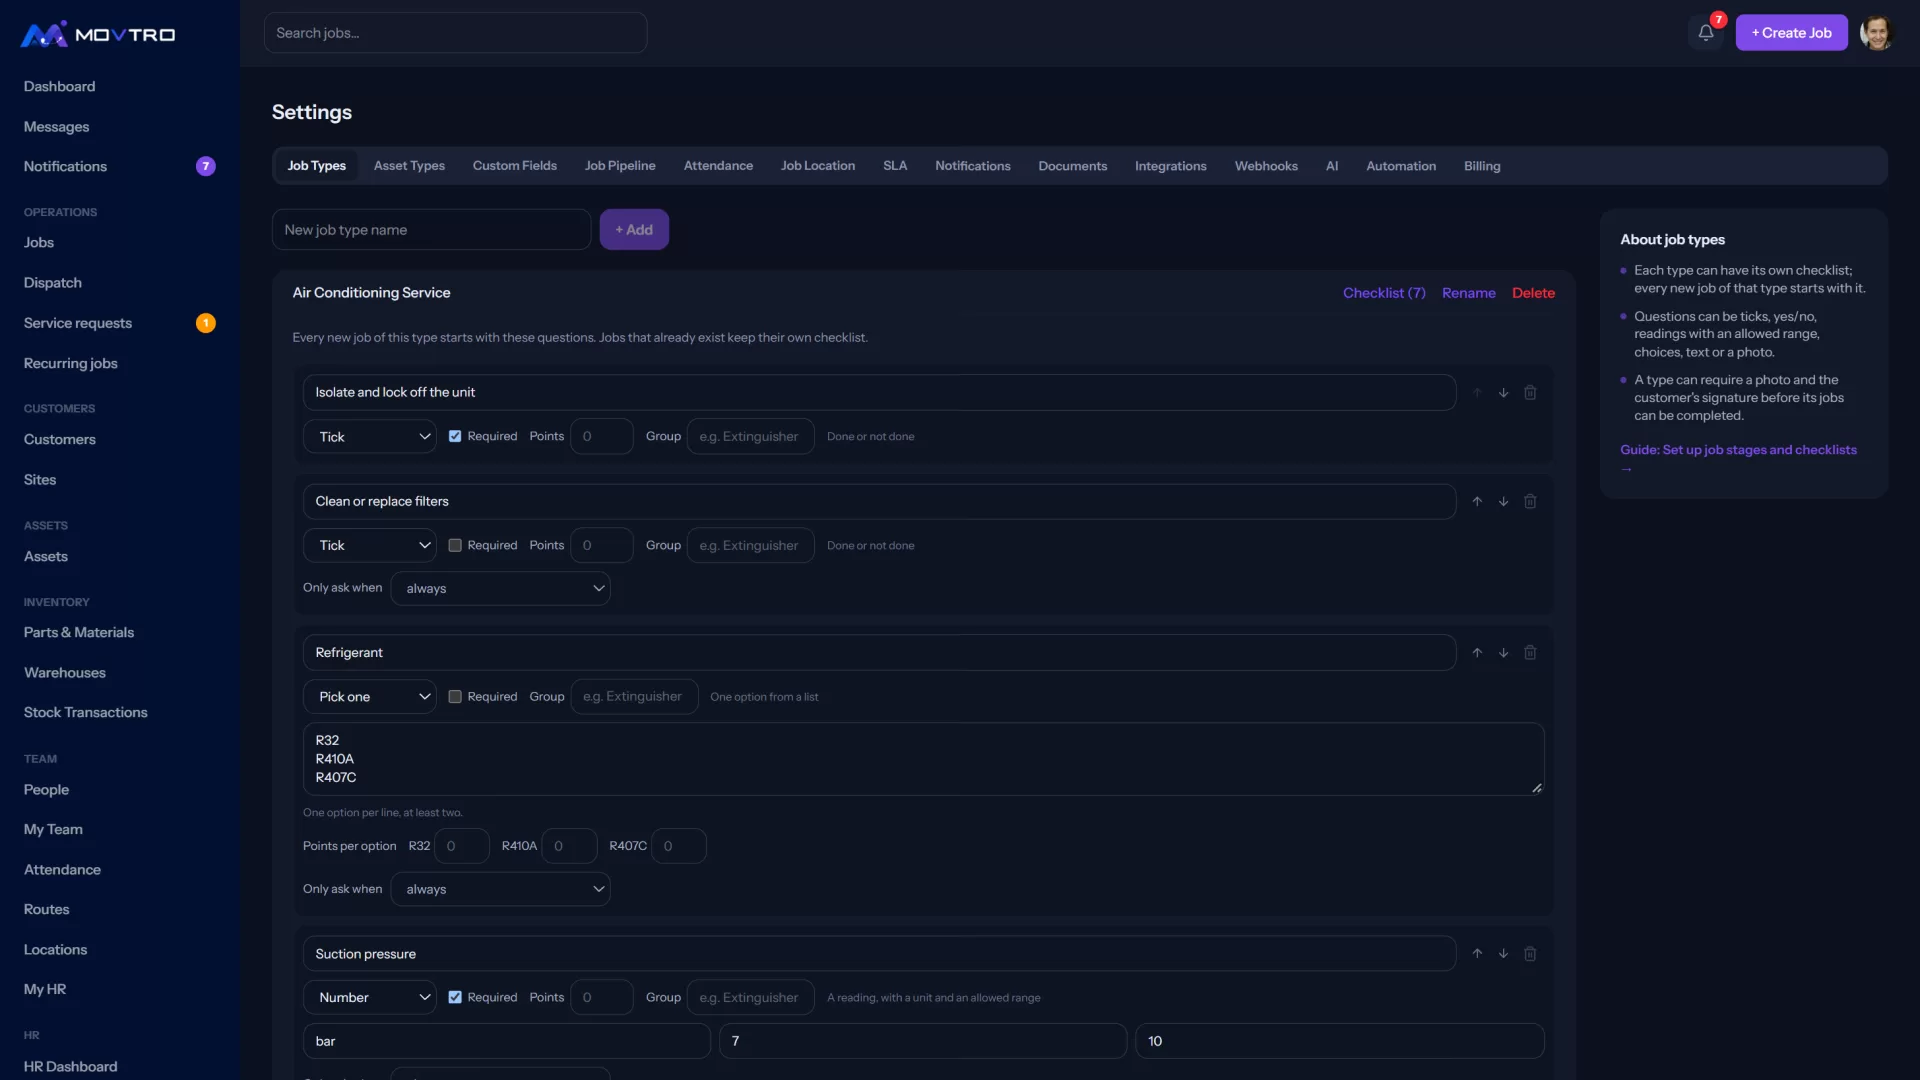The height and width of the screenshot is (1080, 1920).
Task: Open the job stages and checklists guide link
Action: pyautogui.click(x=1738, y=451)
